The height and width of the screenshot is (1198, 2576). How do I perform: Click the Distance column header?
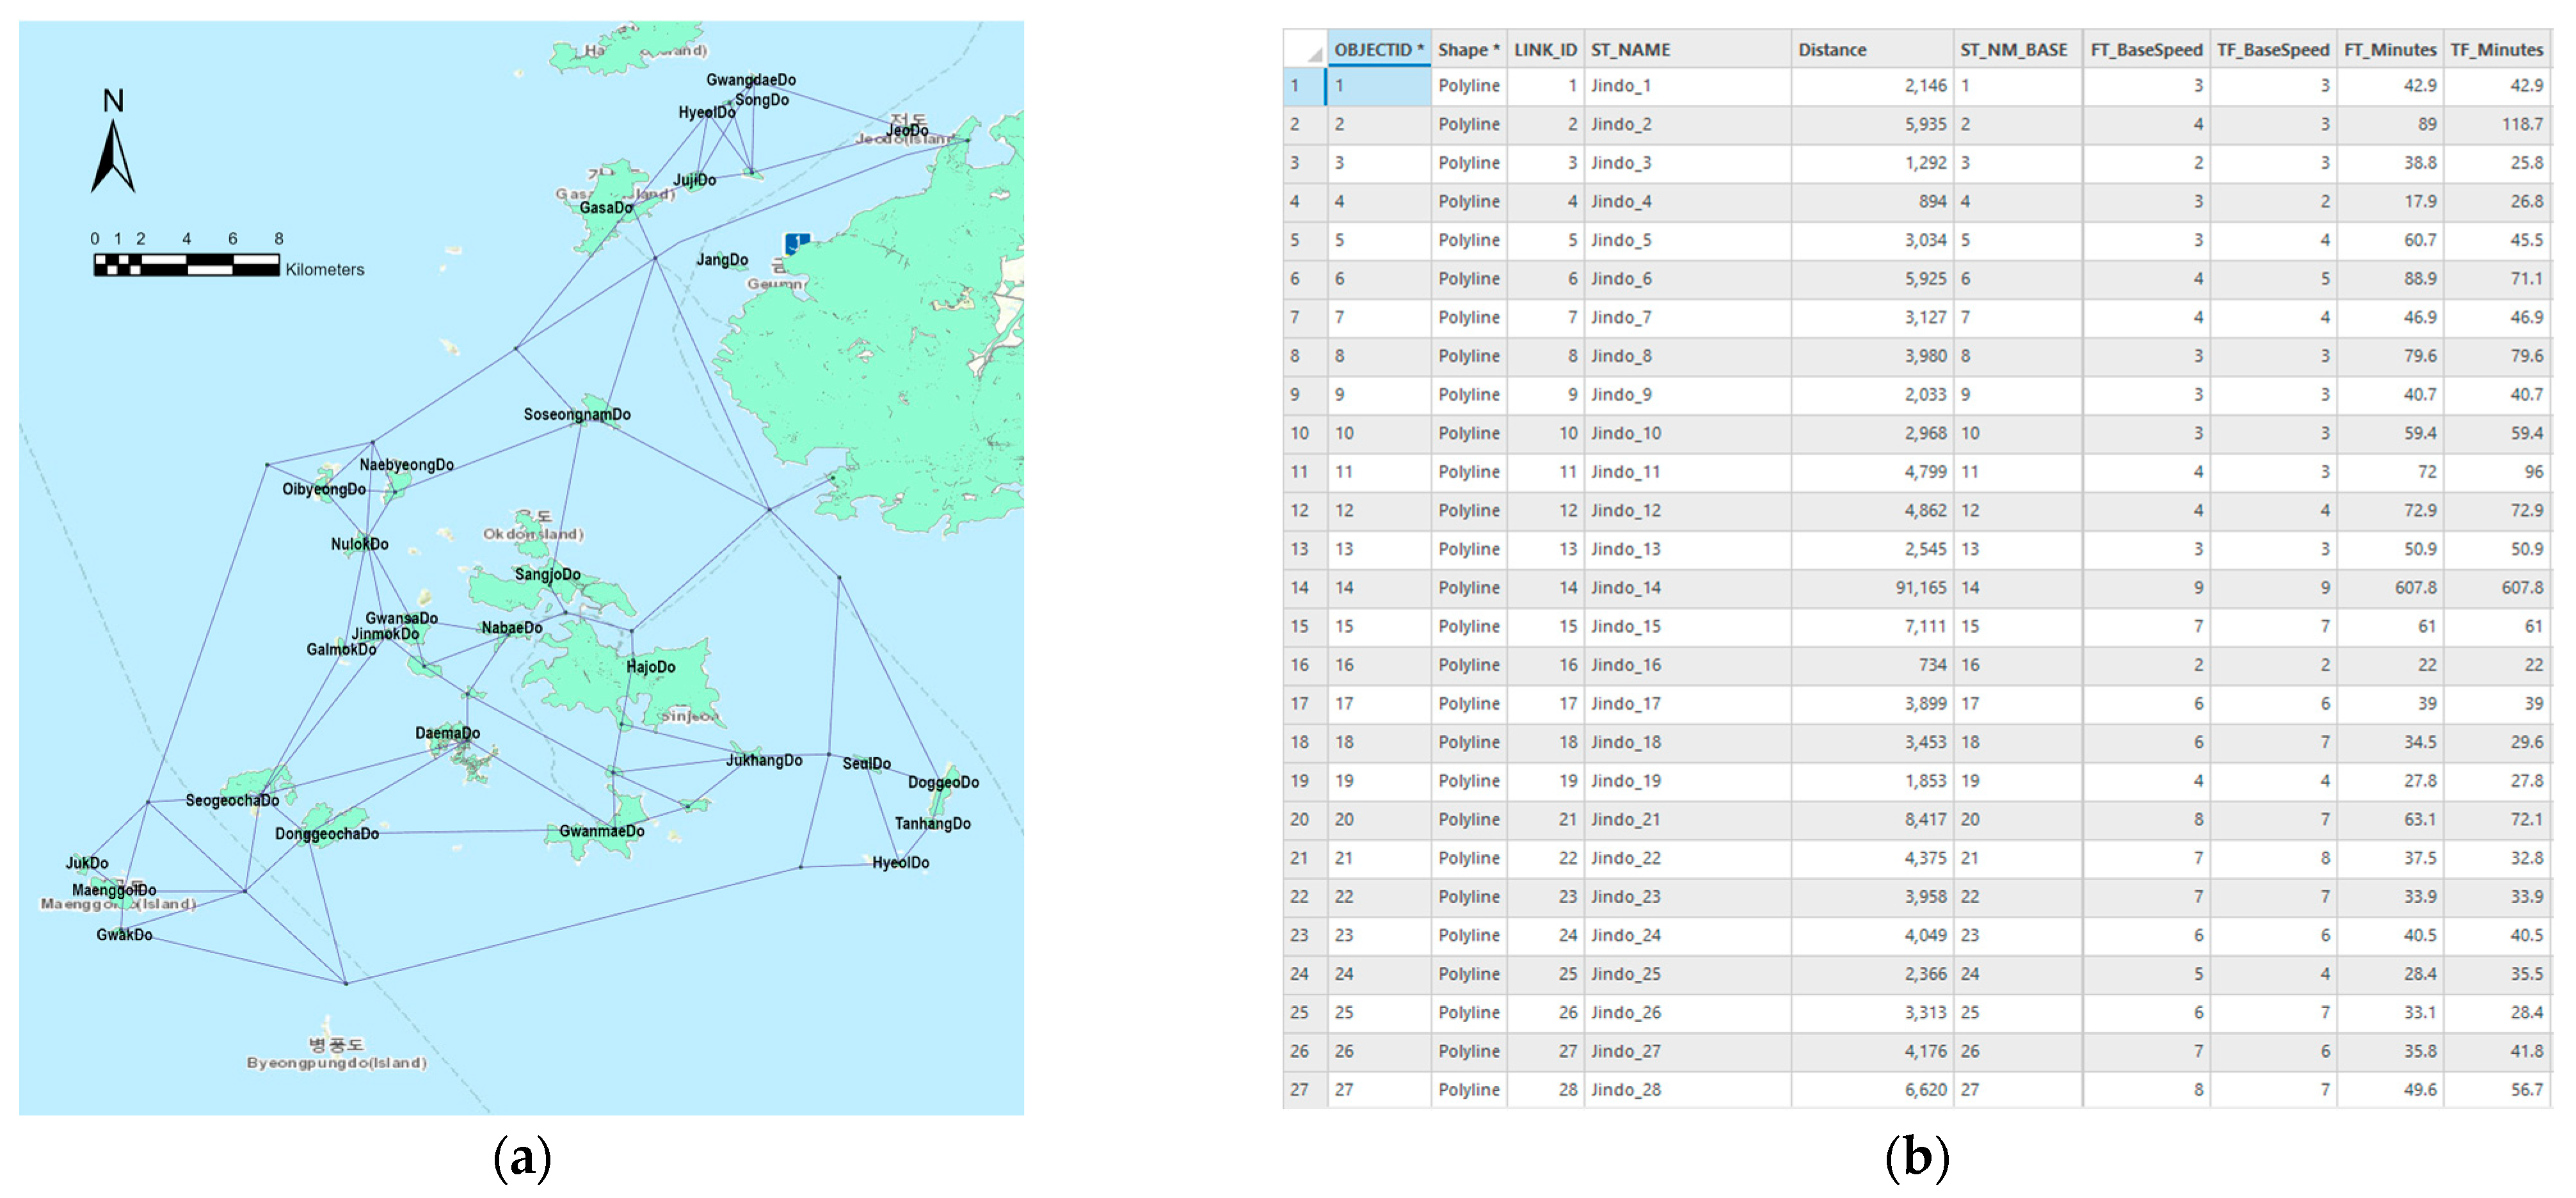pos(1831,50)
